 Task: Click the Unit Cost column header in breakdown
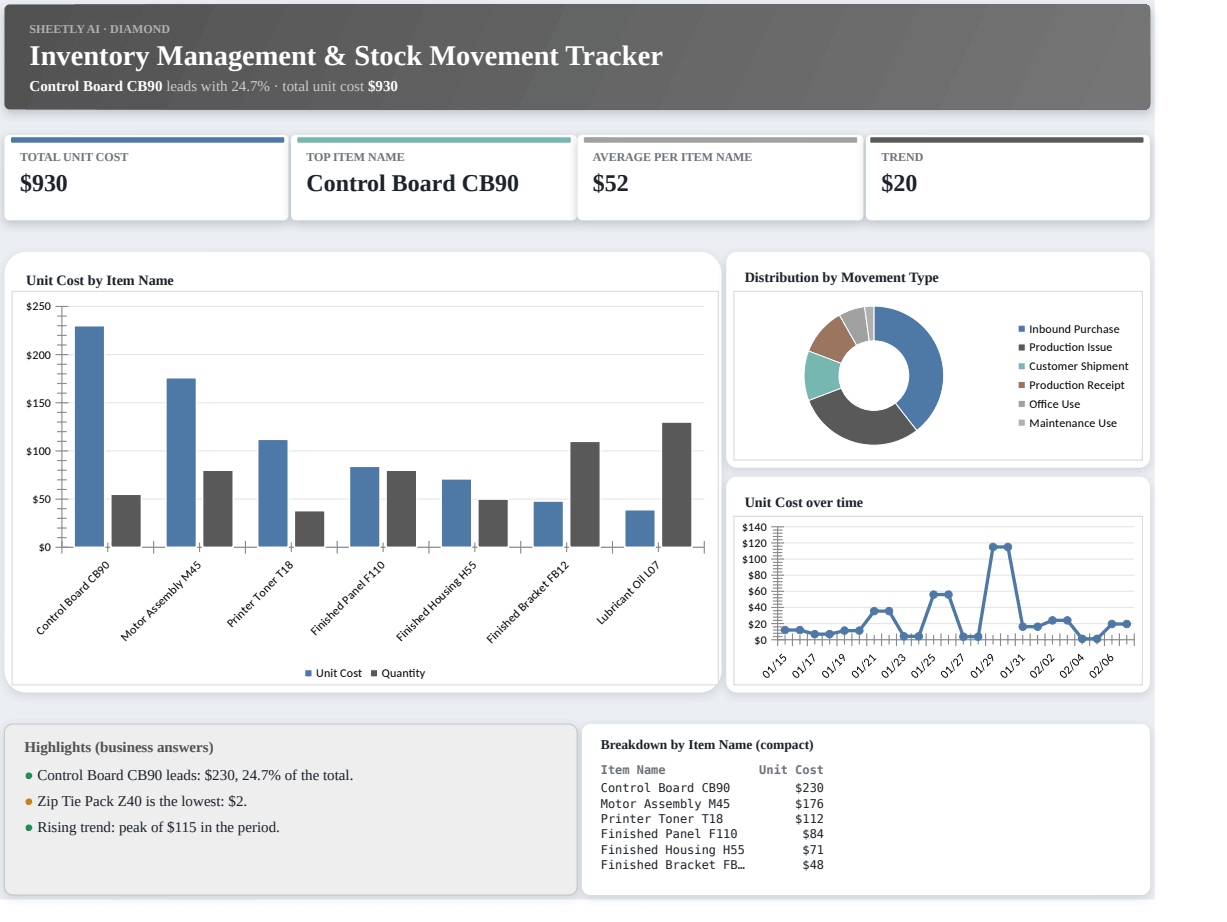tap(791, 770)
